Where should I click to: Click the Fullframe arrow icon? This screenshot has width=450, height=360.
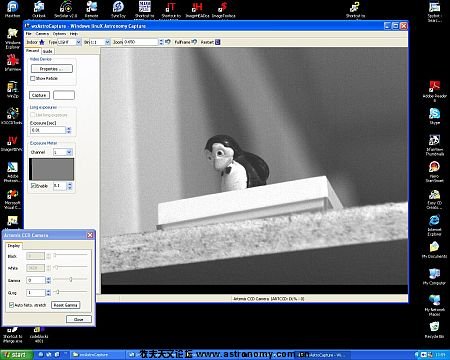coord(194,42)
